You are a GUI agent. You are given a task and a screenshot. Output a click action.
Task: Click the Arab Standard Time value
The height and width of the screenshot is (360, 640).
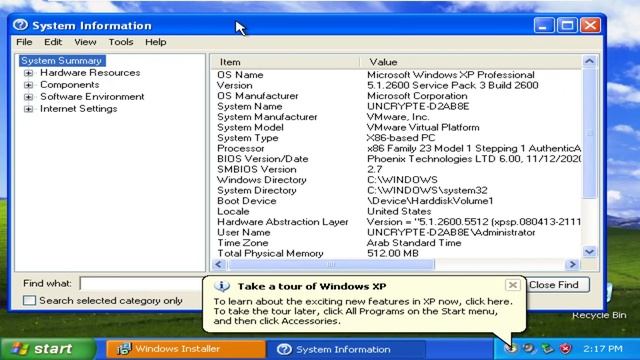tap(414, 243)
